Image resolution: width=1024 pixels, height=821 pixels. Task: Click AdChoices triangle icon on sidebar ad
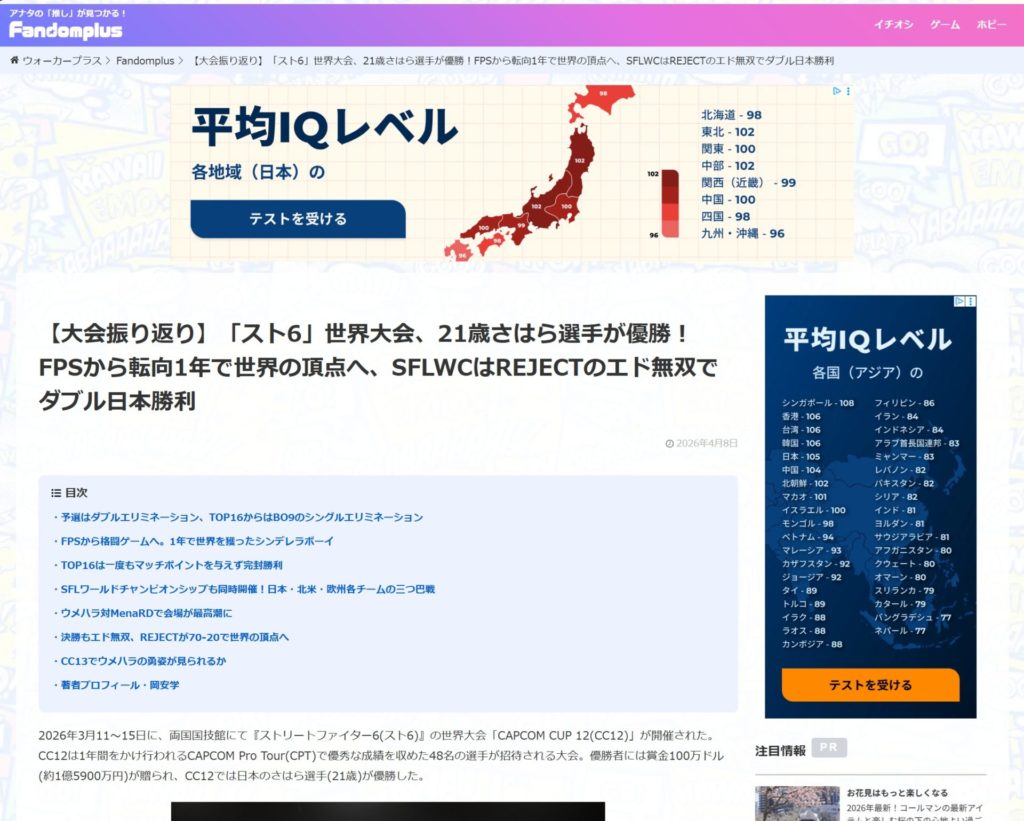click(x=959, y=301)
